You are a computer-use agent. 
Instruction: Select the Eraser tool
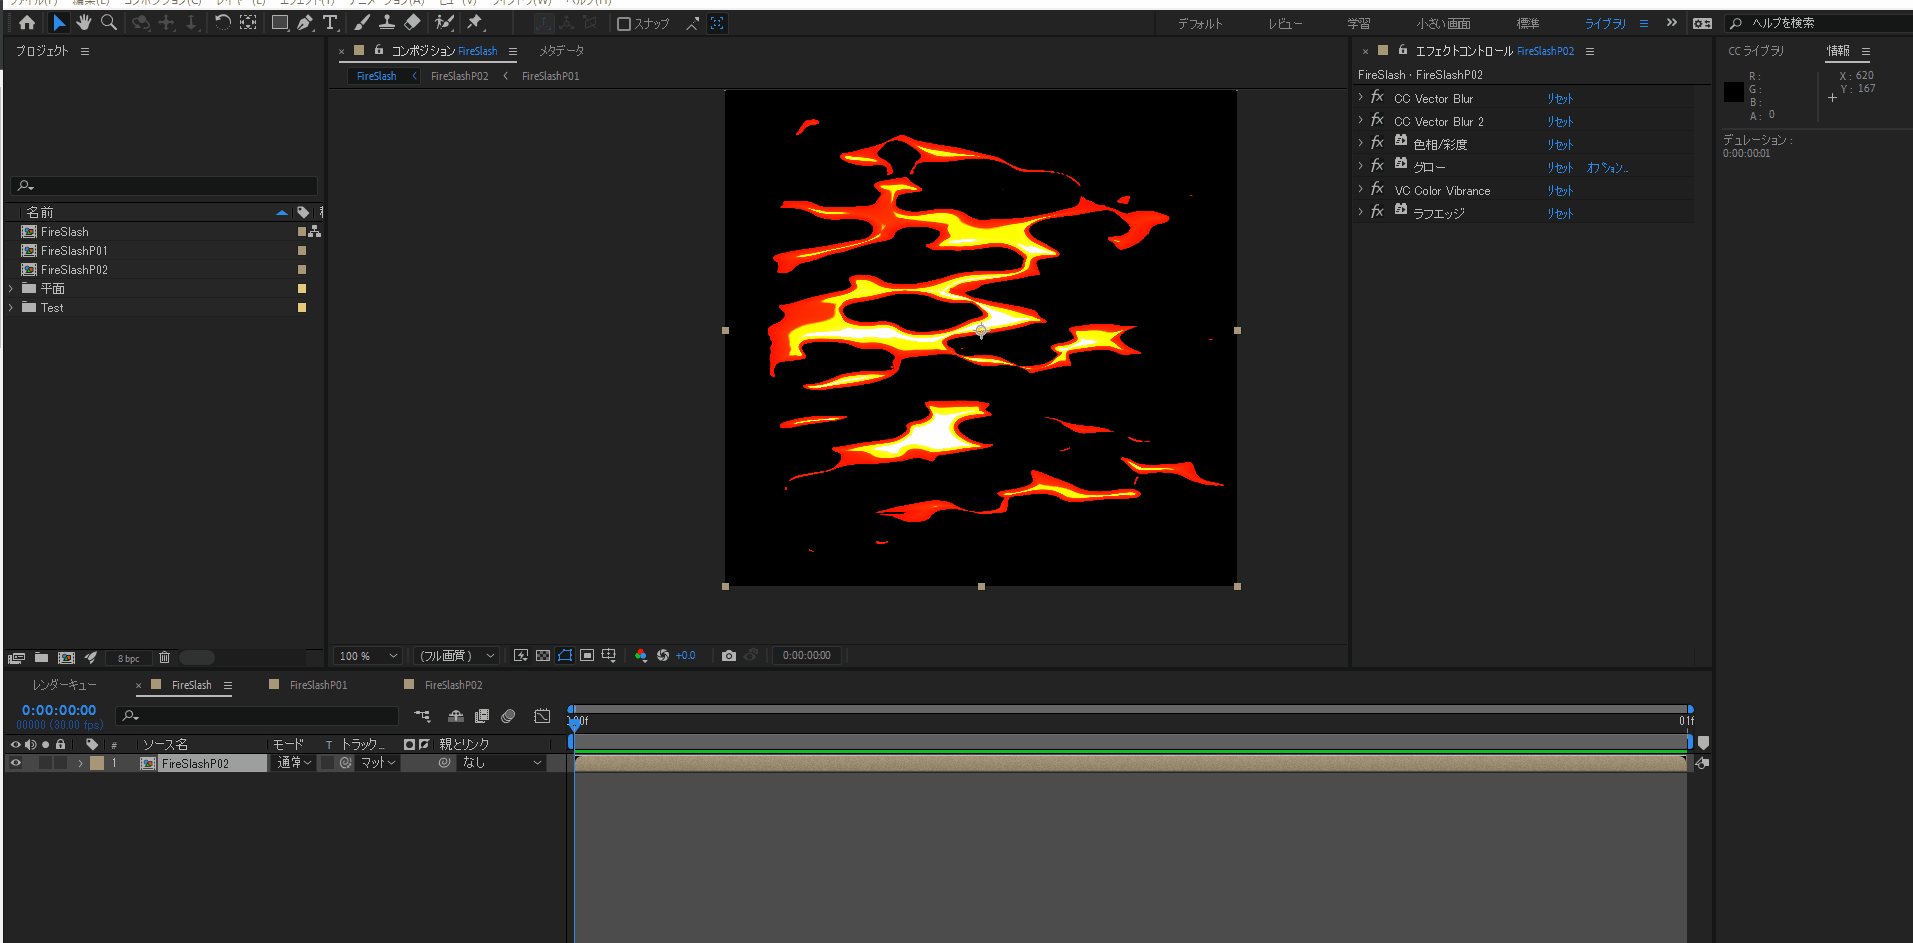(x=412, y=23)
